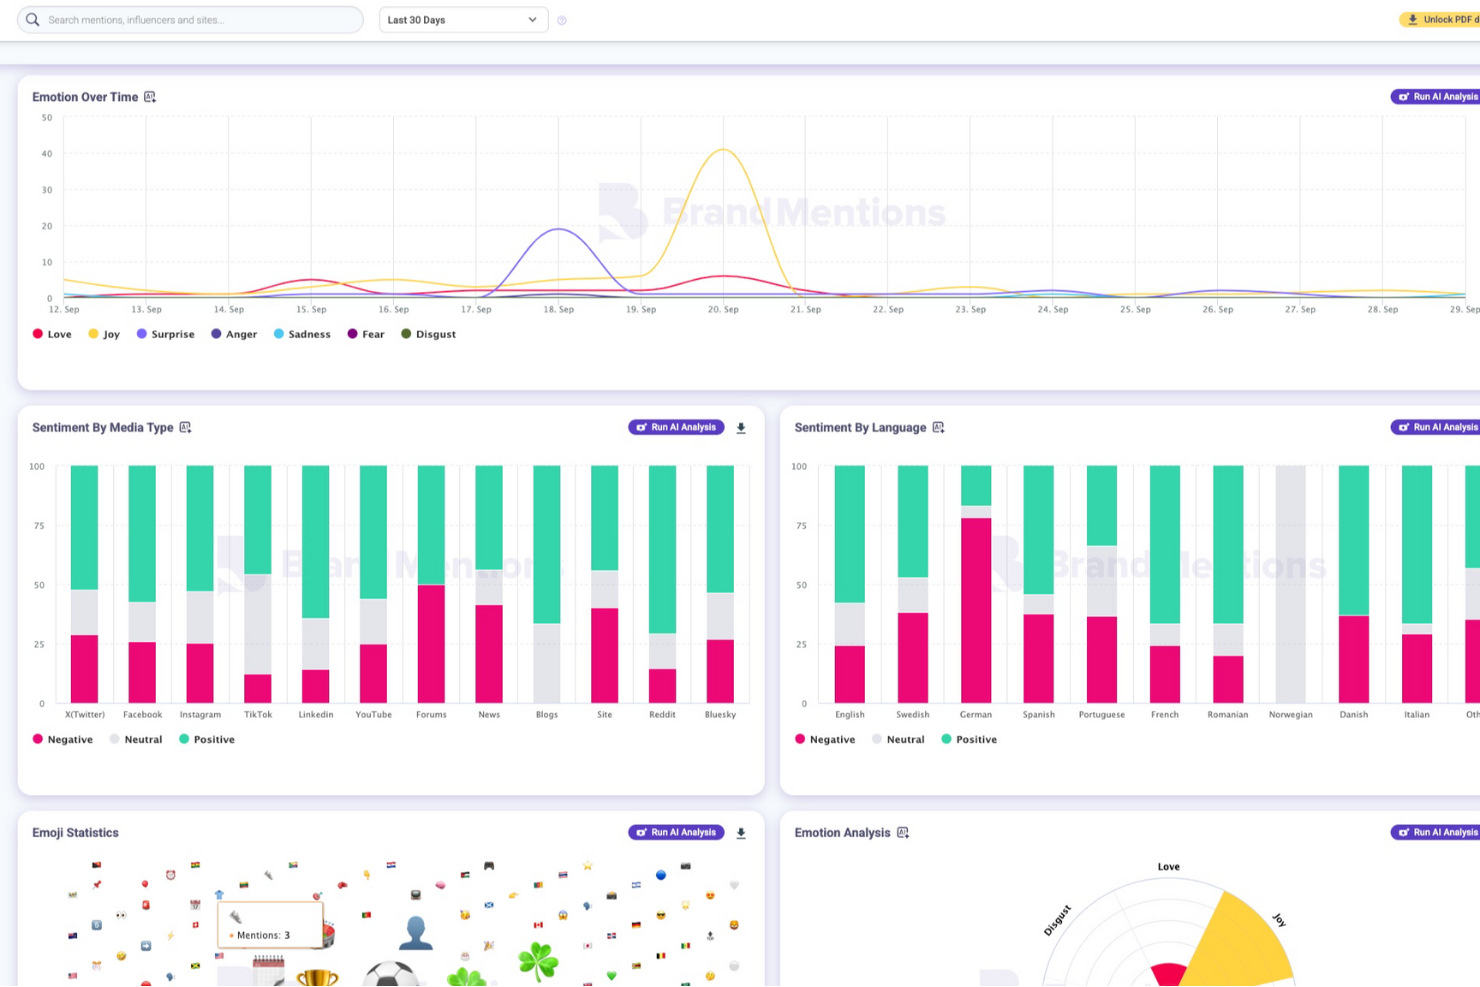Click info icon next to Emotion Over Time

coord(150,97)
